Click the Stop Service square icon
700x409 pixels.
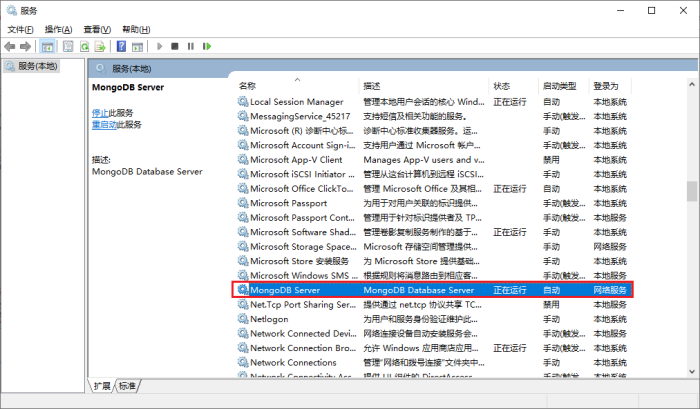(x=175, y=46)
